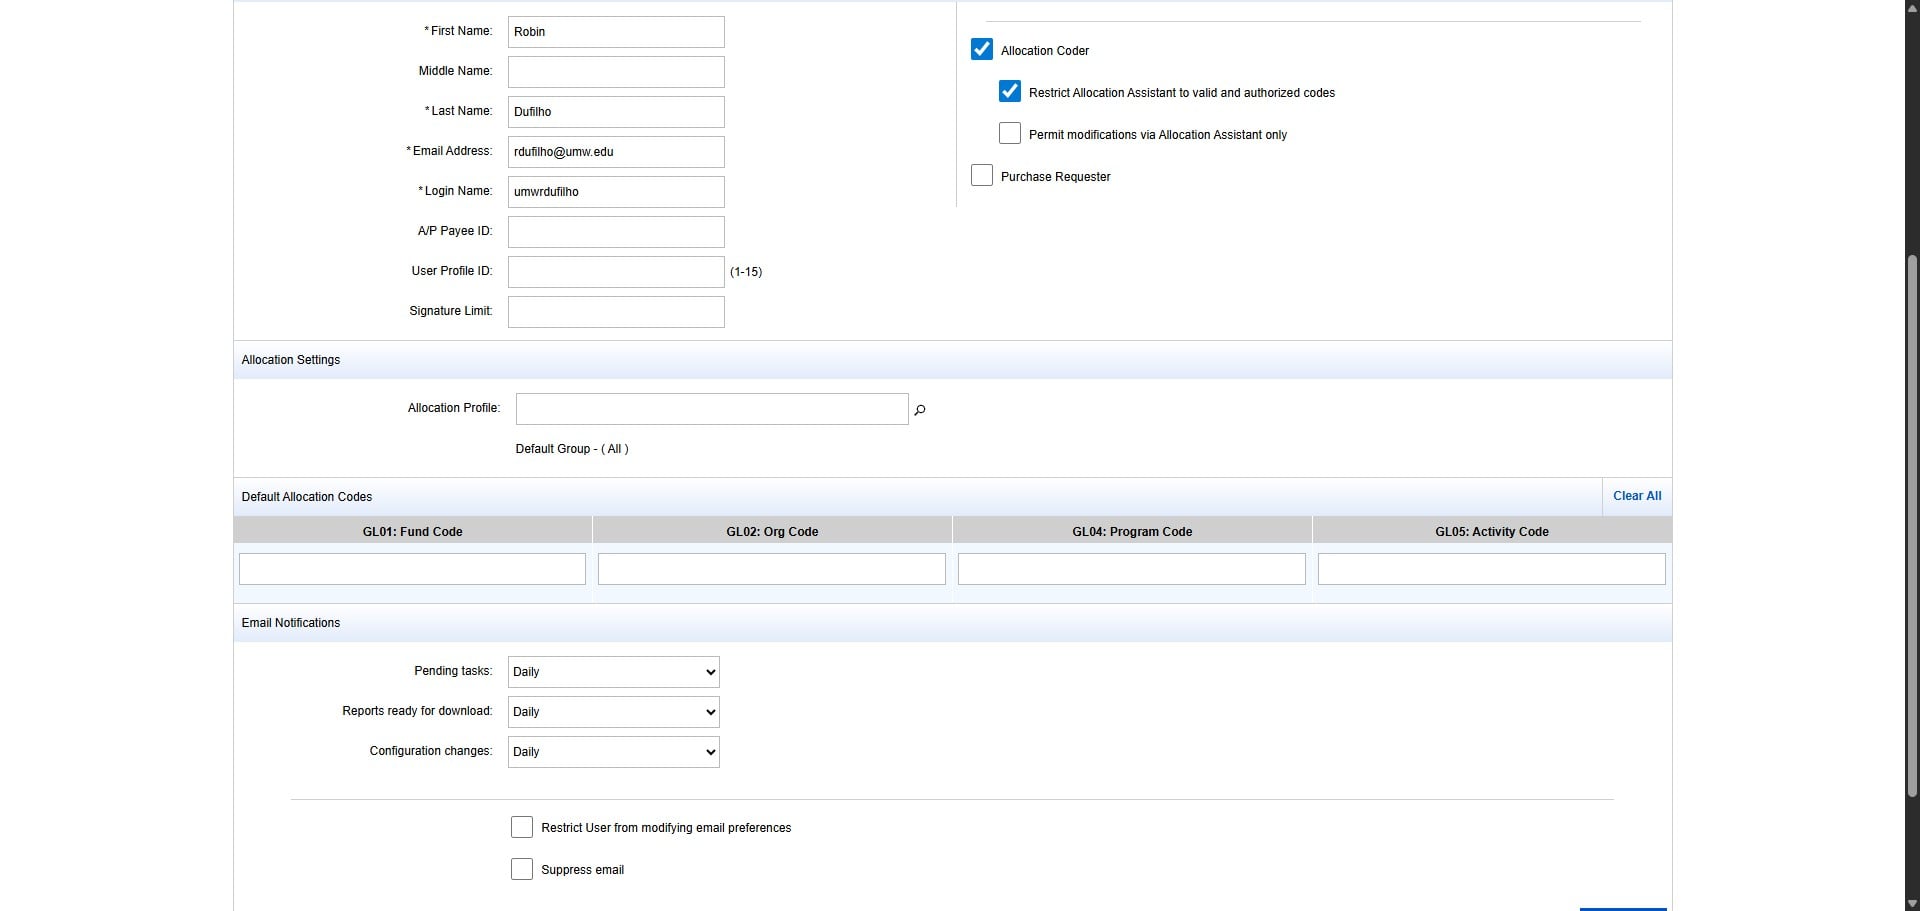Image resolution: width=1920 pixels, height=911 pixels.
Task: Click the scroll down arrow on scrollbar
Action: (x=1912, y=904)
